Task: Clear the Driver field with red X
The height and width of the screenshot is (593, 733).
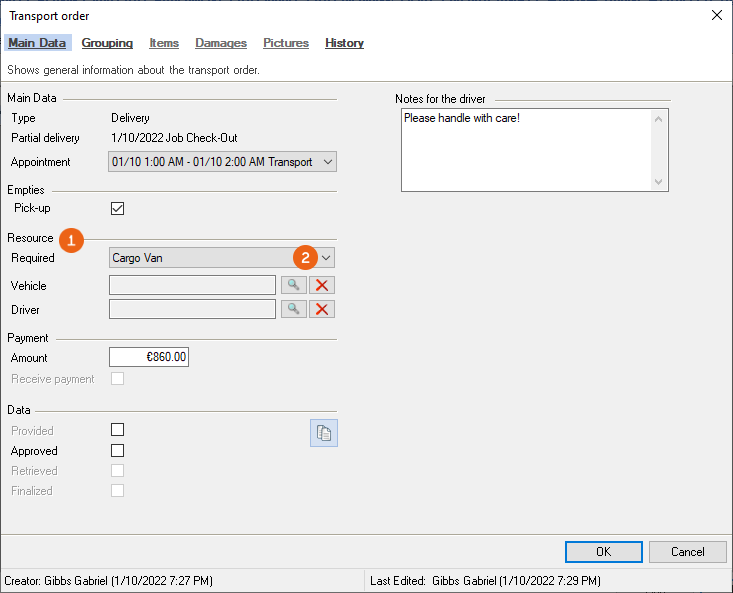Action: (322, 309)
